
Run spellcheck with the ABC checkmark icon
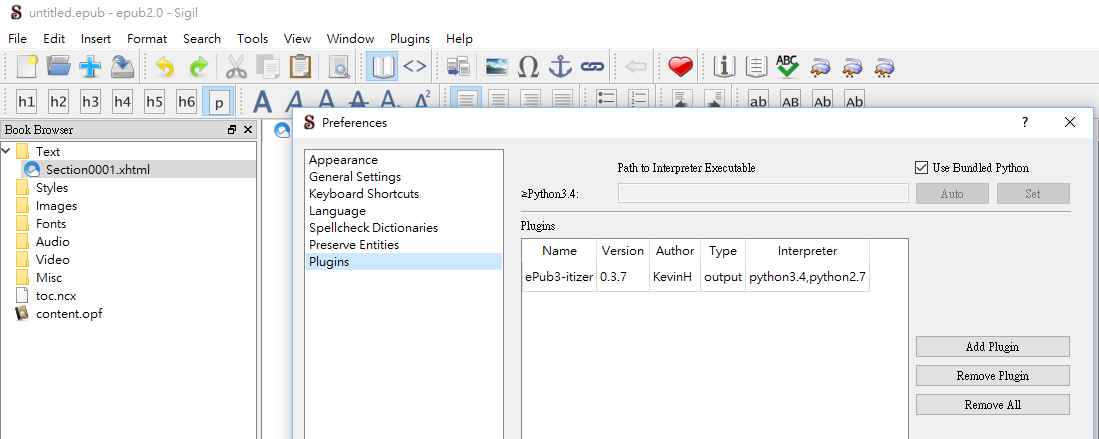(x=788, y=67)
